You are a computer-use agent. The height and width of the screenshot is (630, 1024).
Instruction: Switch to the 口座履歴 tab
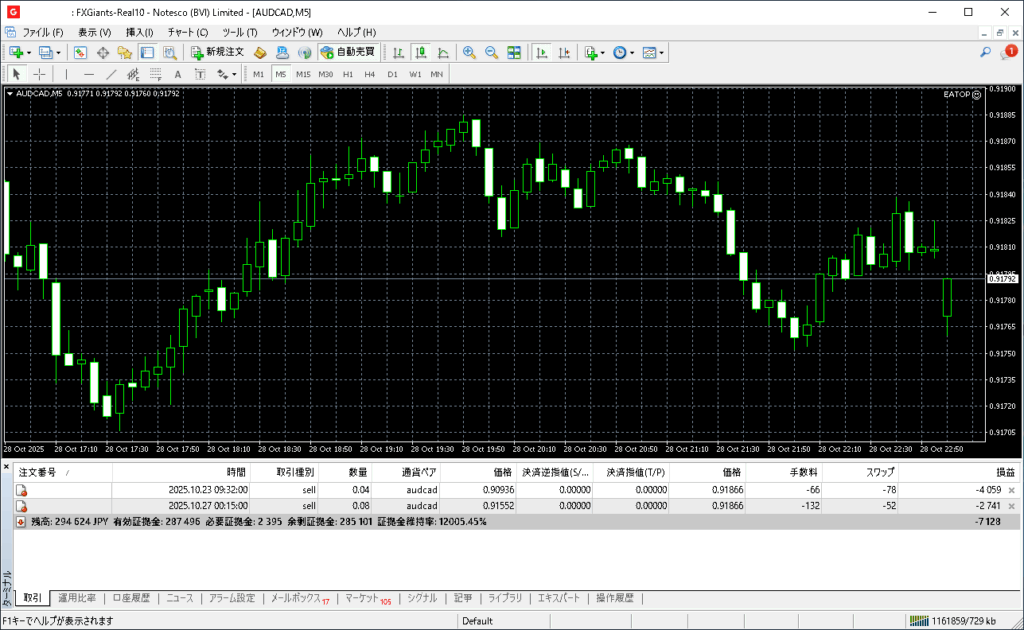tap(131, 598)
